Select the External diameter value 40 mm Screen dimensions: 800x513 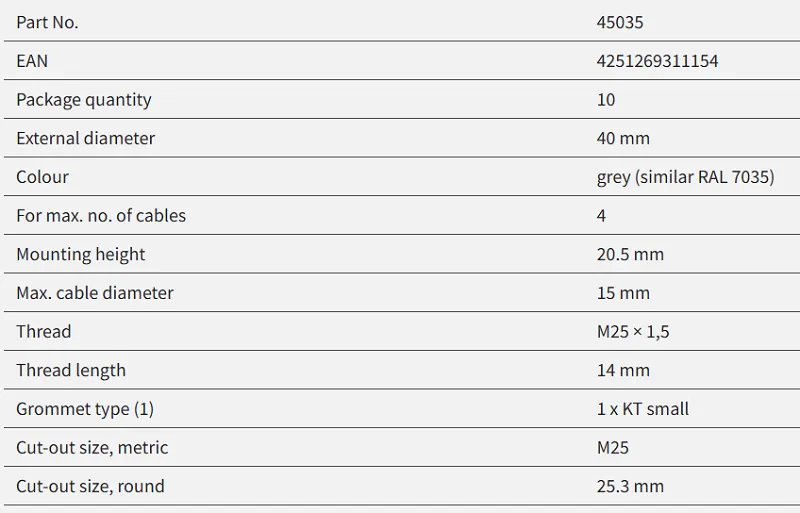[623, 138]
